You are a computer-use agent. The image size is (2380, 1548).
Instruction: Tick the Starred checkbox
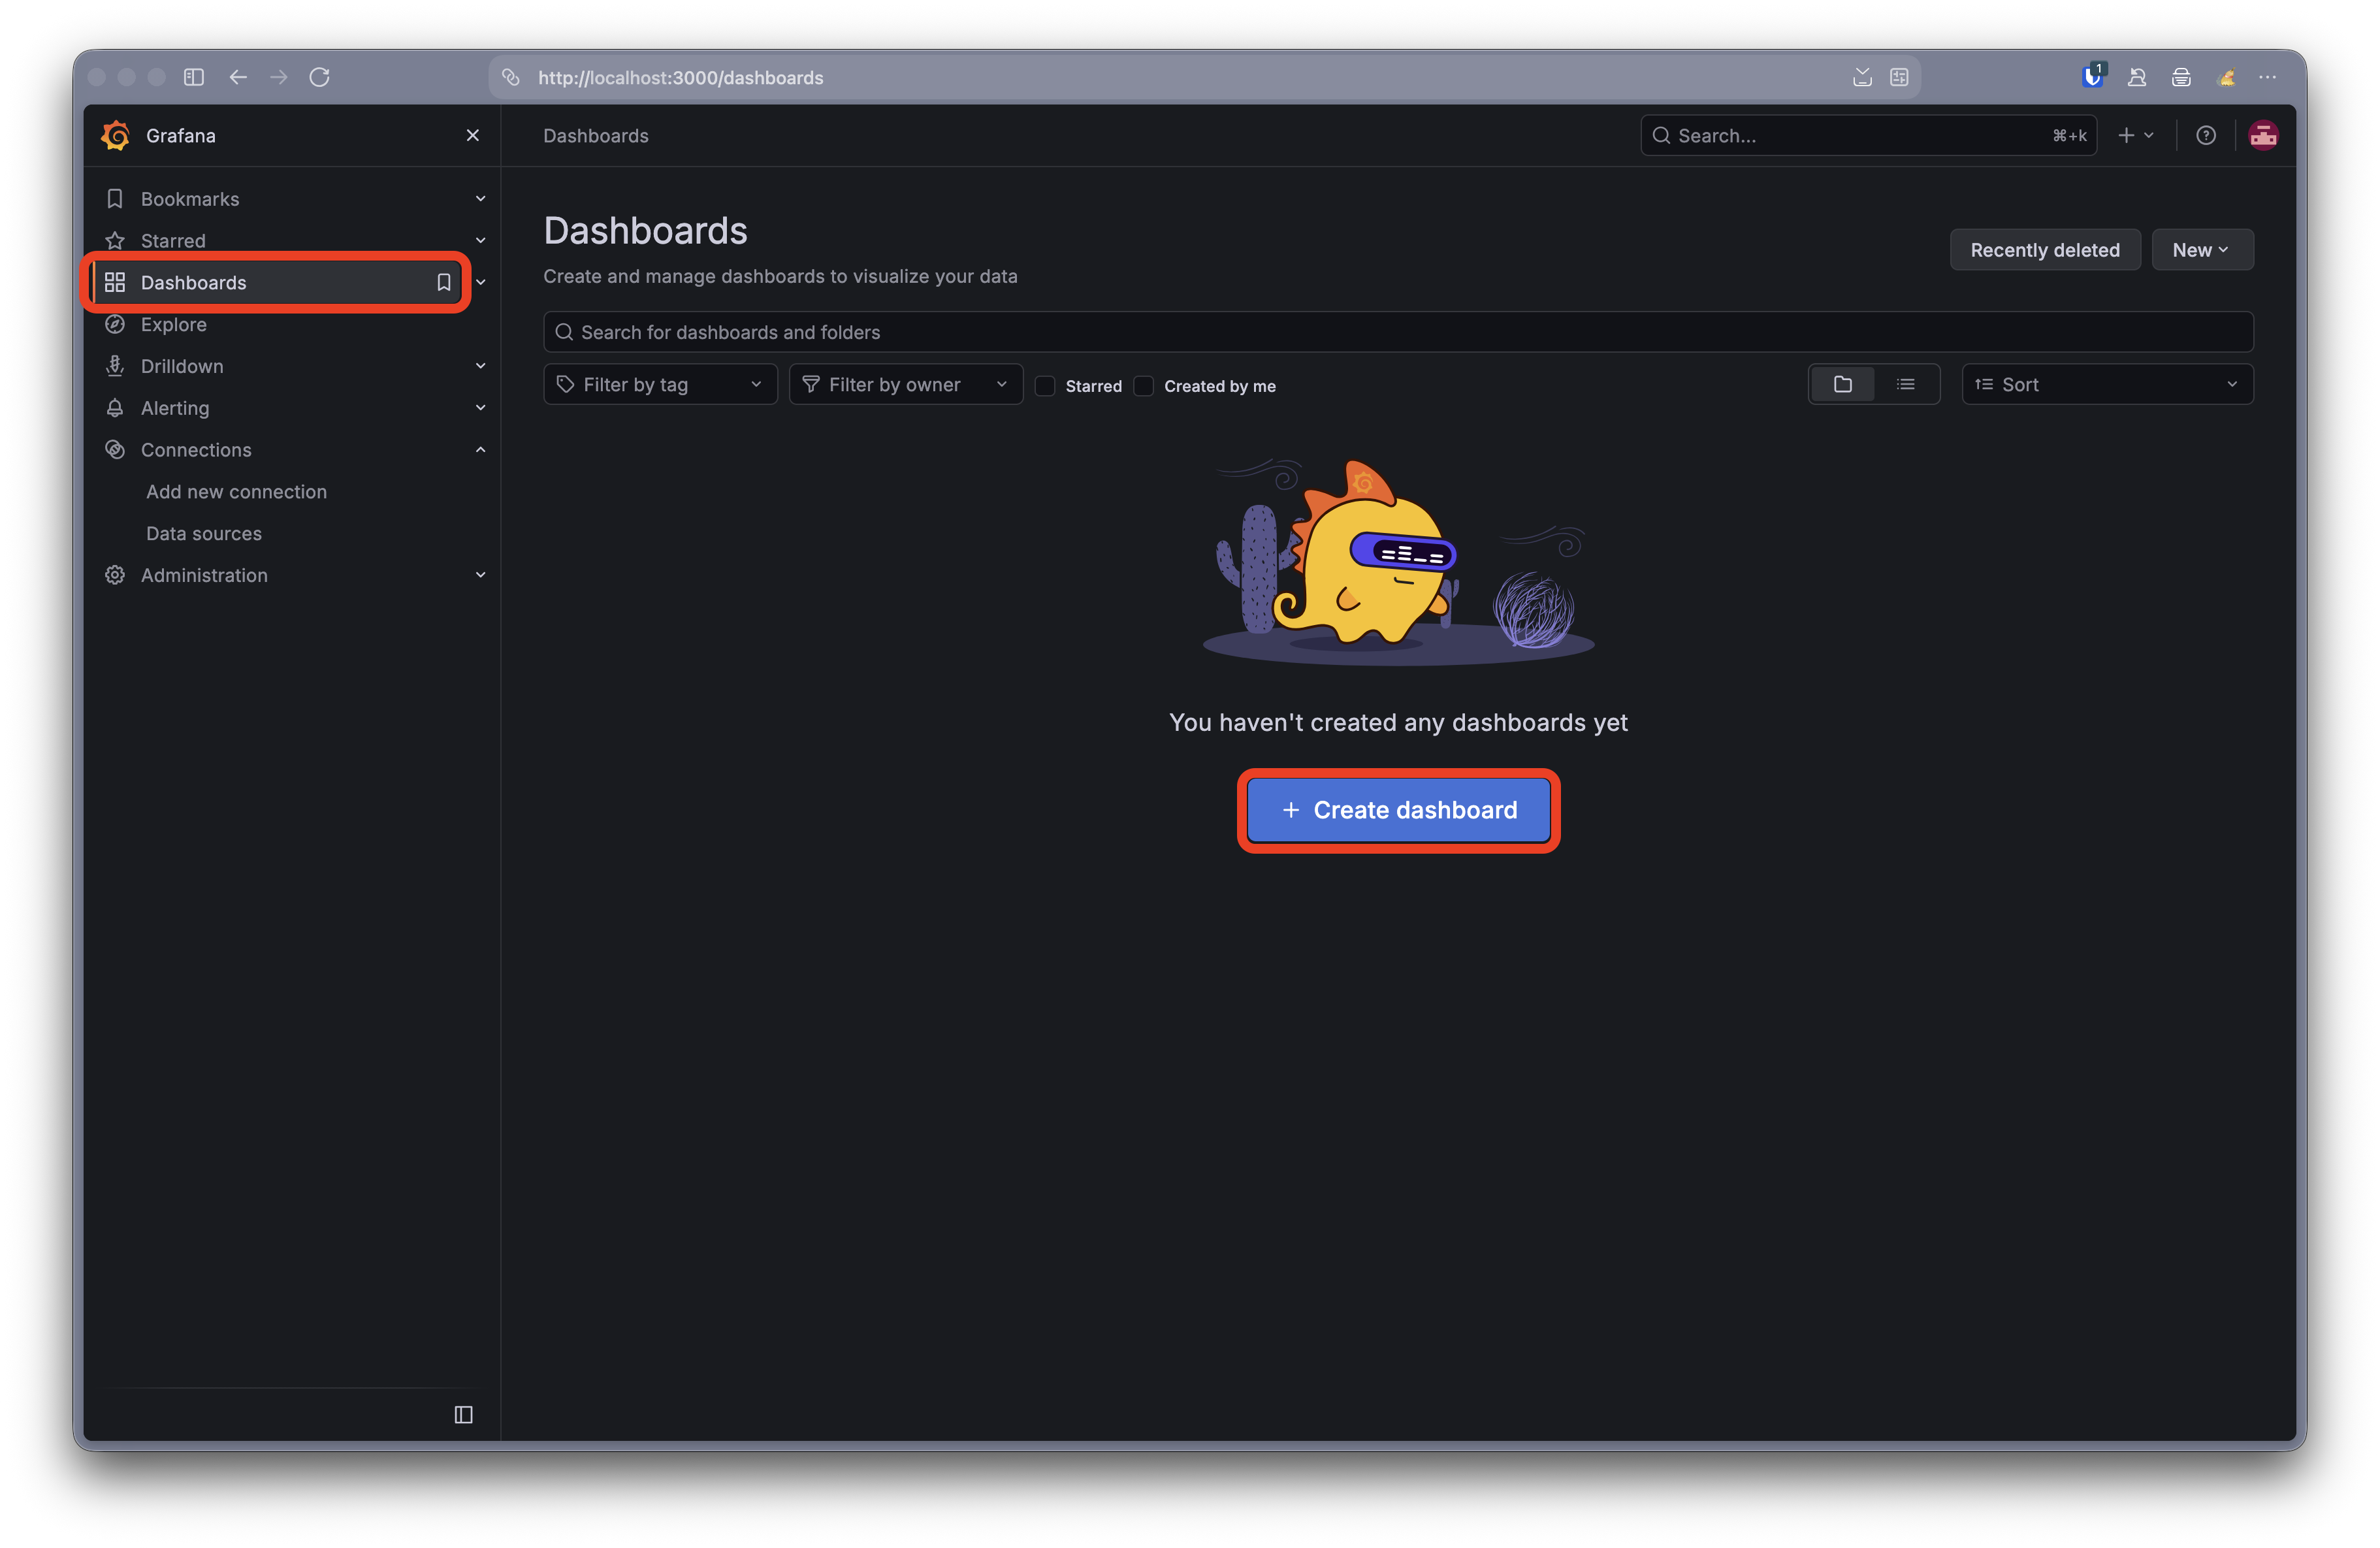(x=1045, y=386)
